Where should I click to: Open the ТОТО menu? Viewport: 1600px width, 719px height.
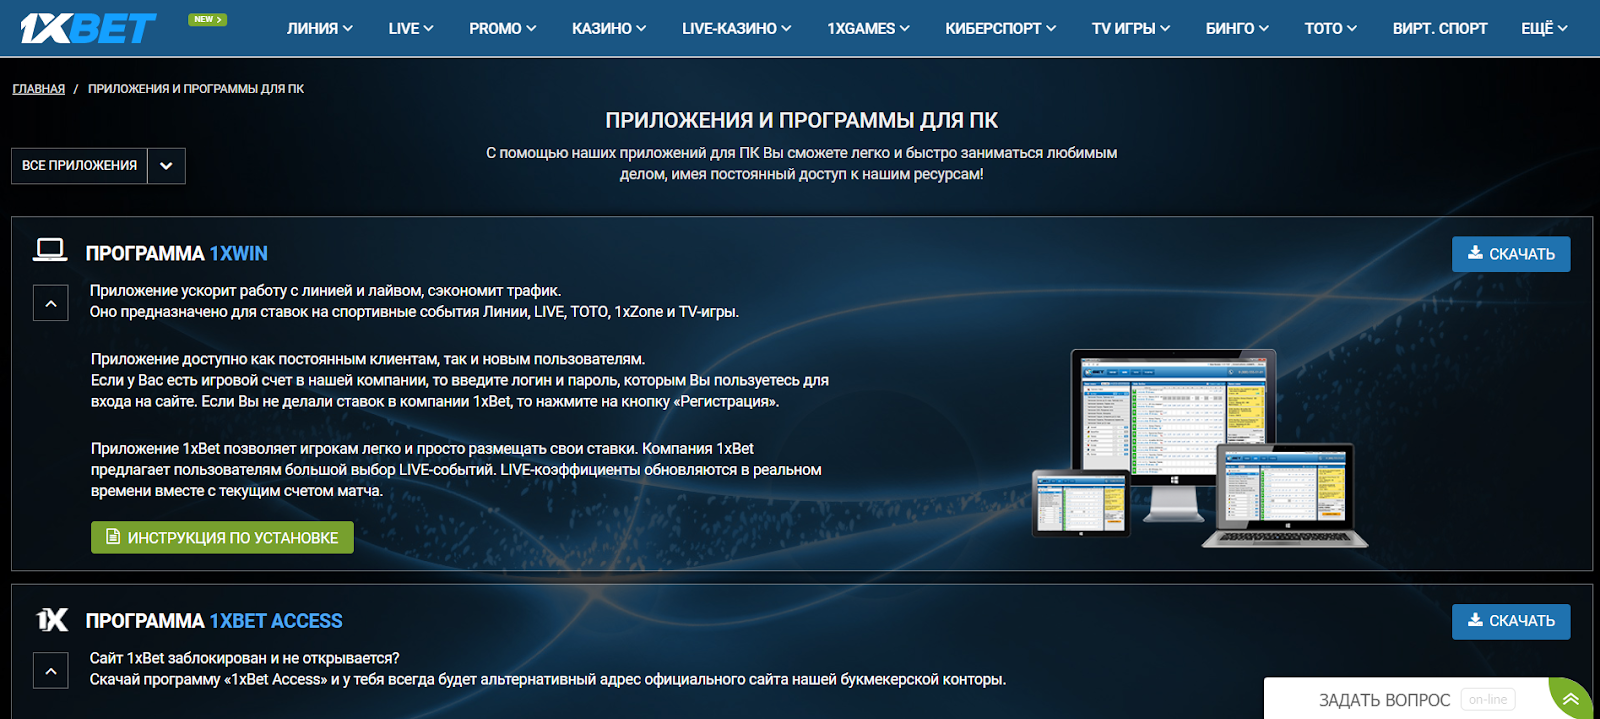click(1331, 29)
